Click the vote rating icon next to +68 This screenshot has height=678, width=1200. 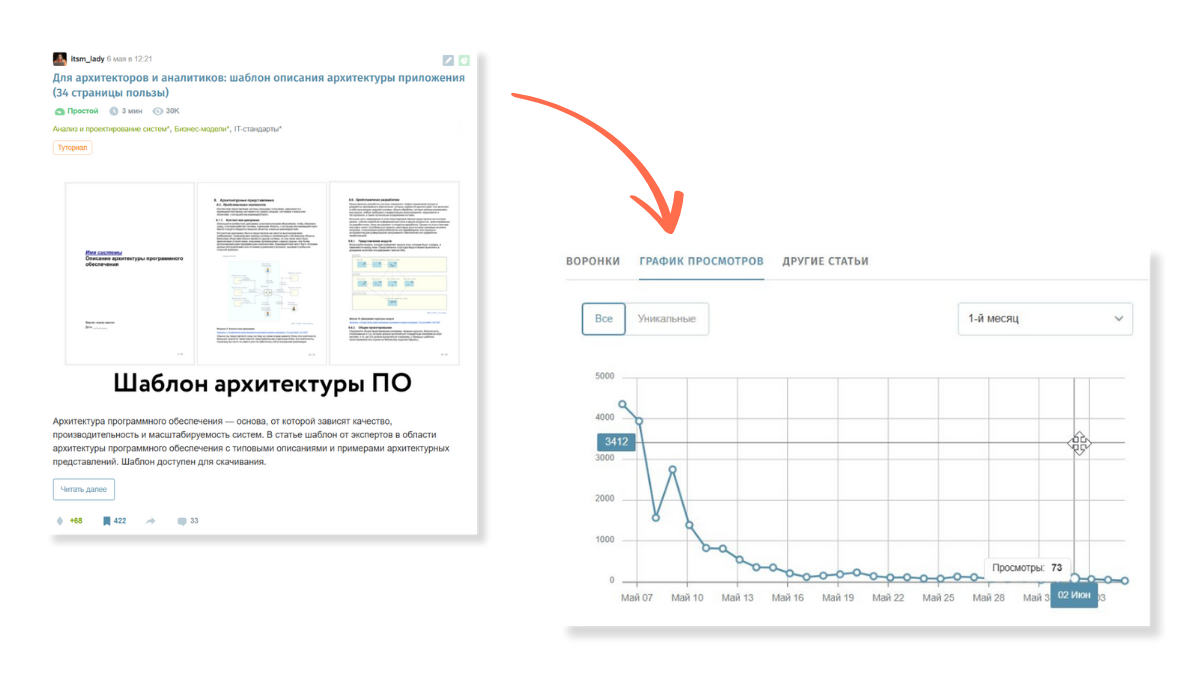click(x=60, y=521)
